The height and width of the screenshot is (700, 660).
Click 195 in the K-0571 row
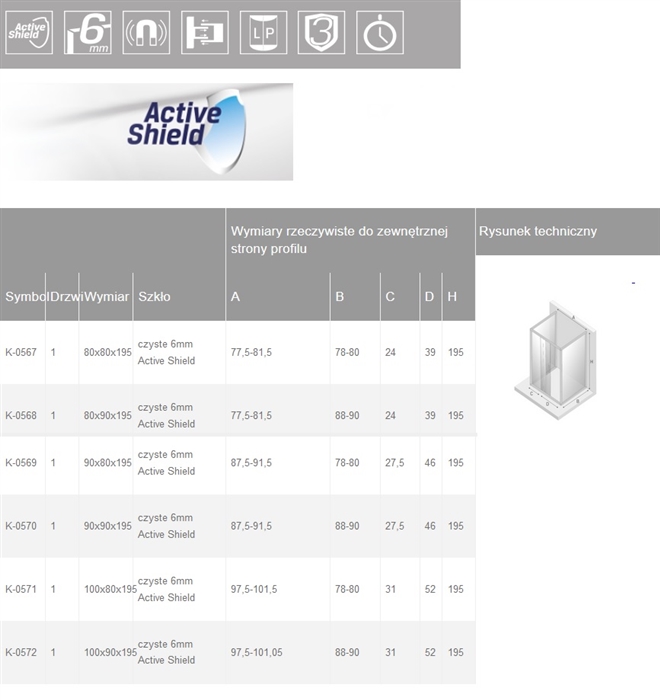455,589
